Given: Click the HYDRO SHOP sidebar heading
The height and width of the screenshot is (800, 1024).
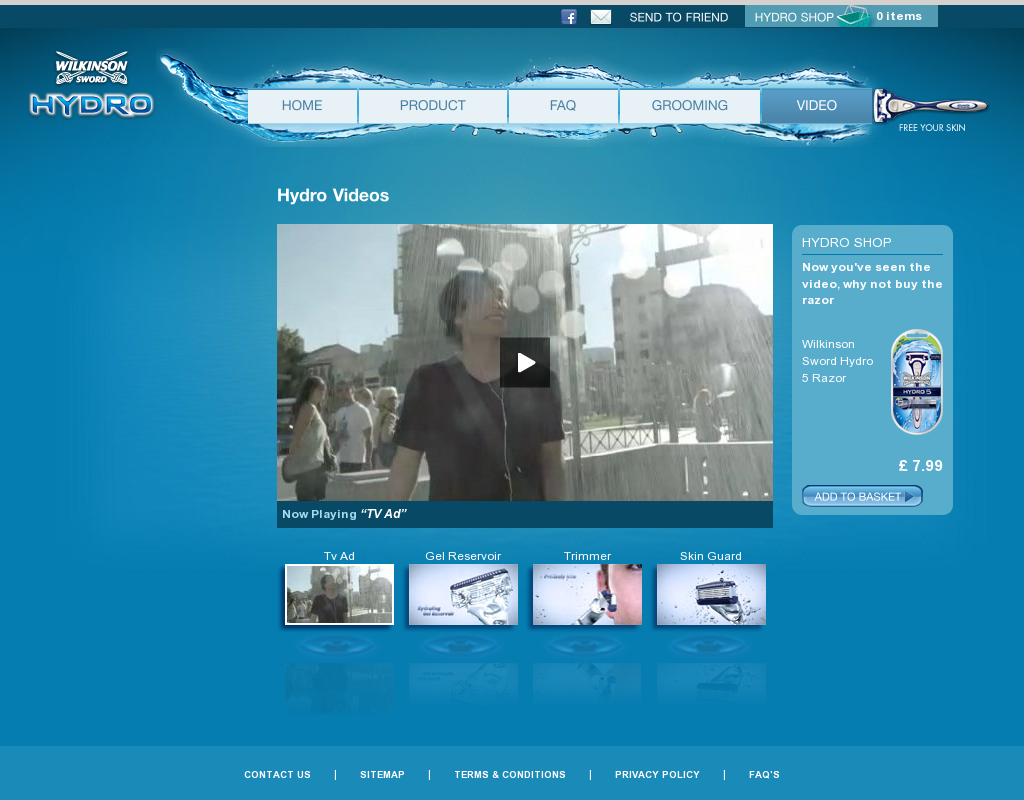Looking at the screenshot, I should [846, 242].
